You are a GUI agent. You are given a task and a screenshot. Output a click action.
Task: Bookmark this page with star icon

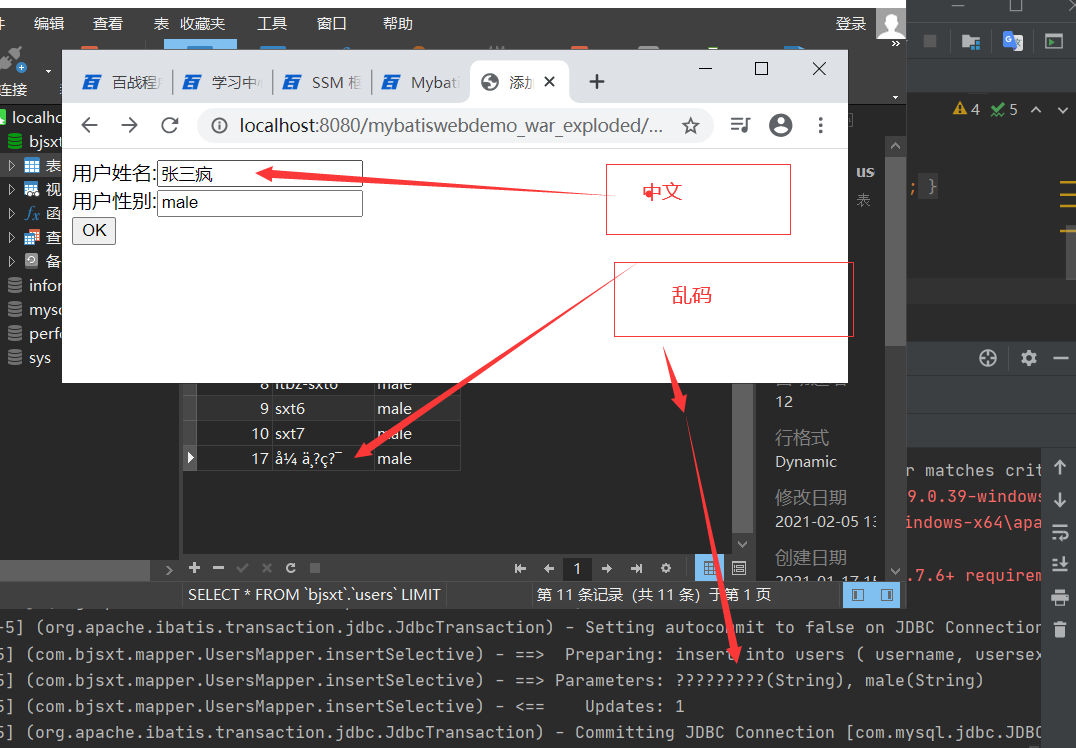point(690,126)
